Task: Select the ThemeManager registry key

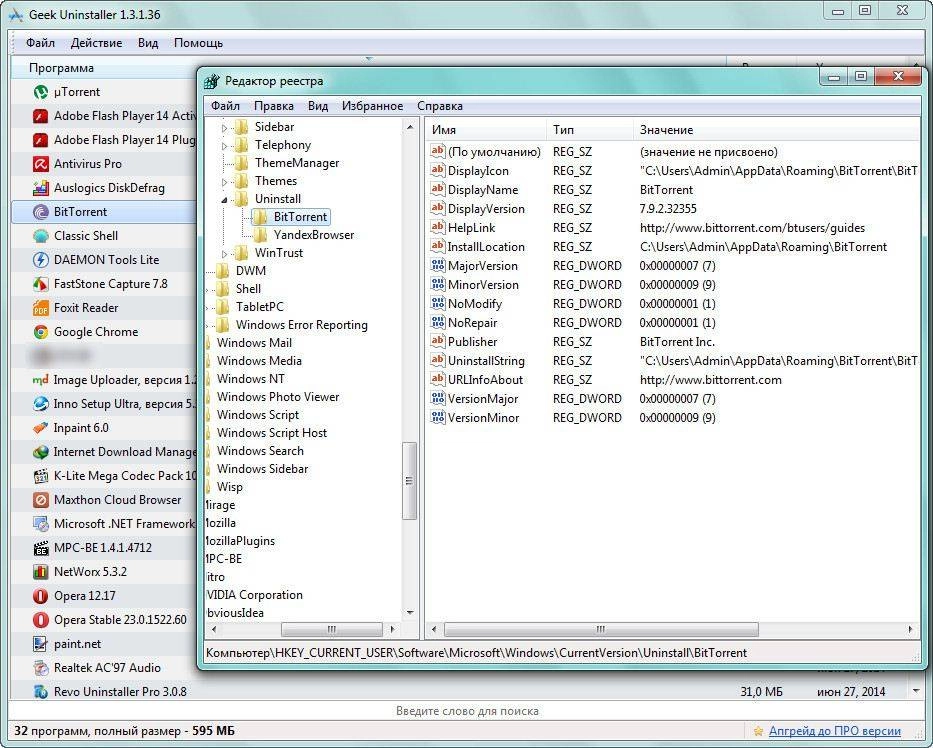Action: click(297, 163)
